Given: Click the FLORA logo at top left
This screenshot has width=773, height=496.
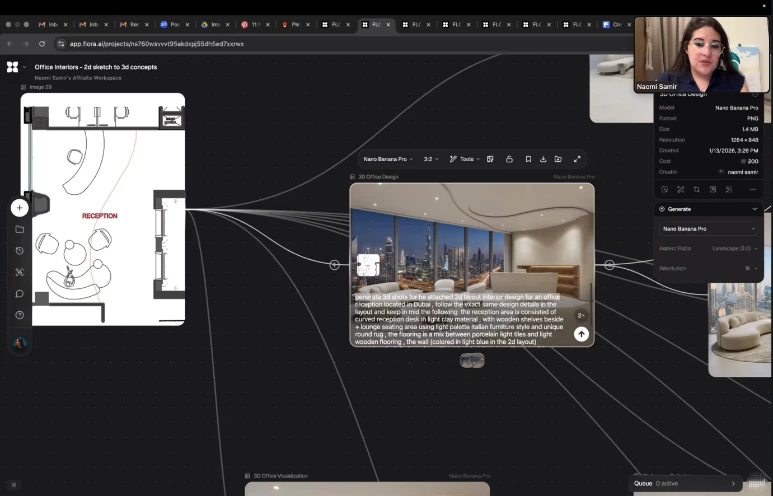Looking at the screenshot, I should (12, 67).
